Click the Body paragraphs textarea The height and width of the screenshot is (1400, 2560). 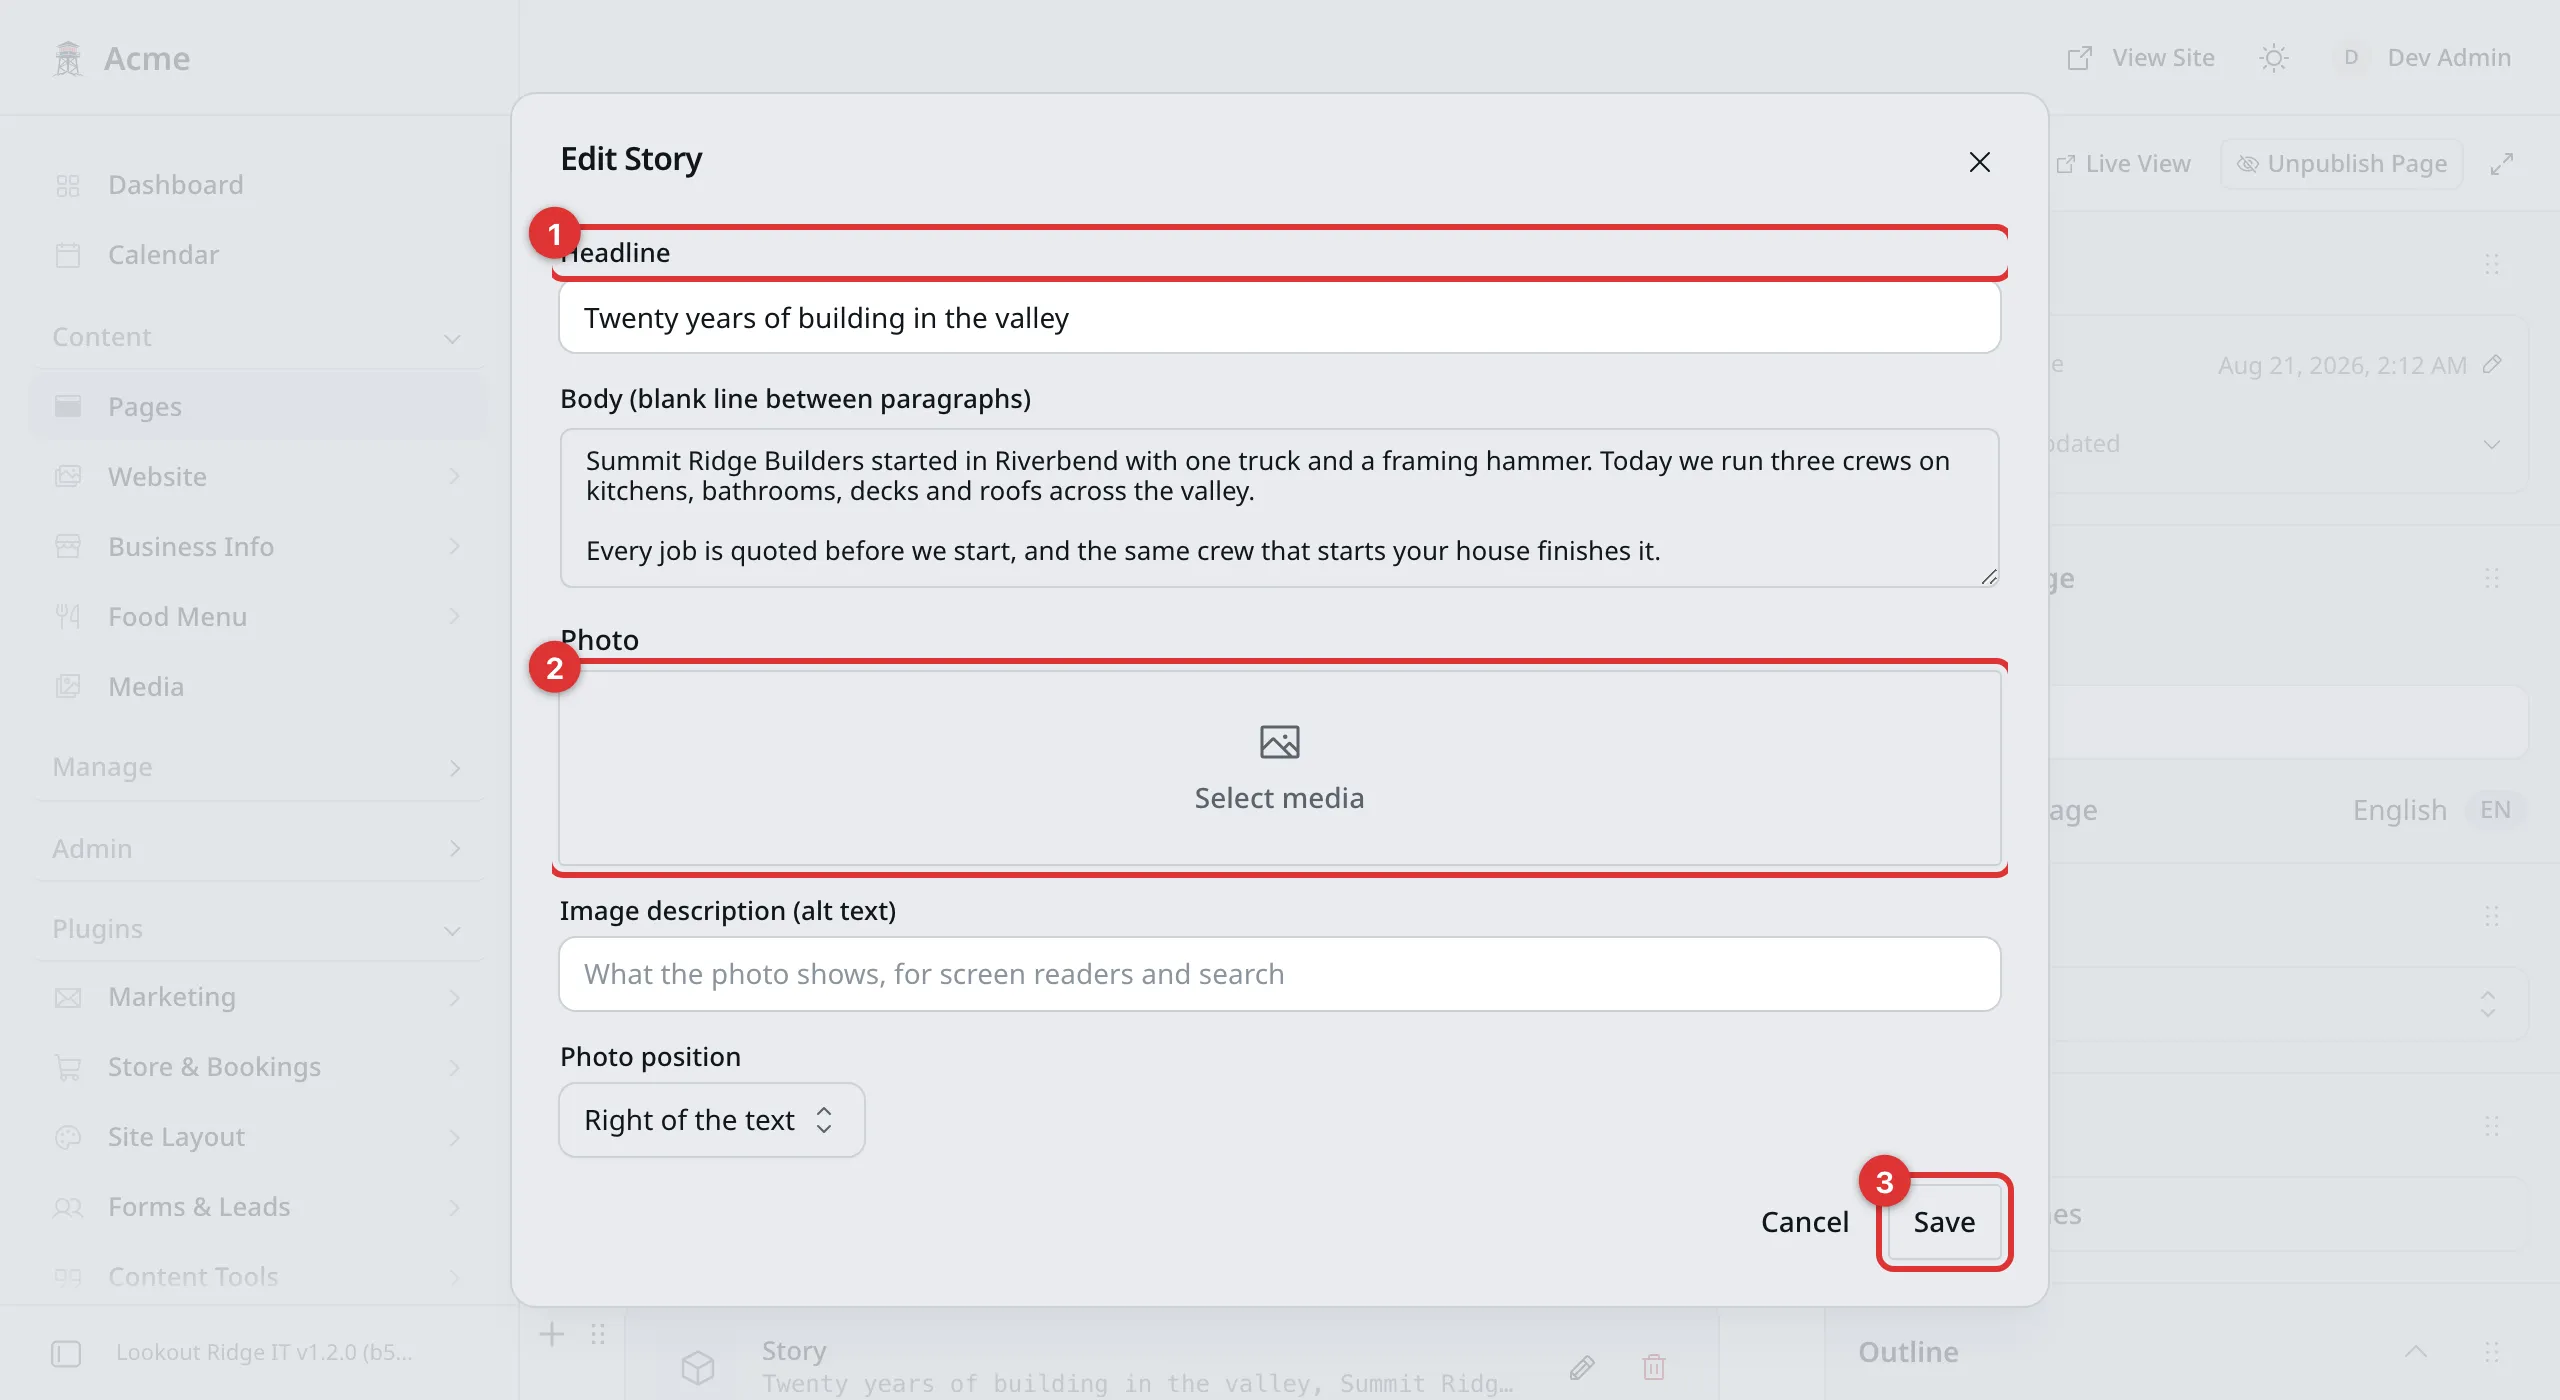1279,508
